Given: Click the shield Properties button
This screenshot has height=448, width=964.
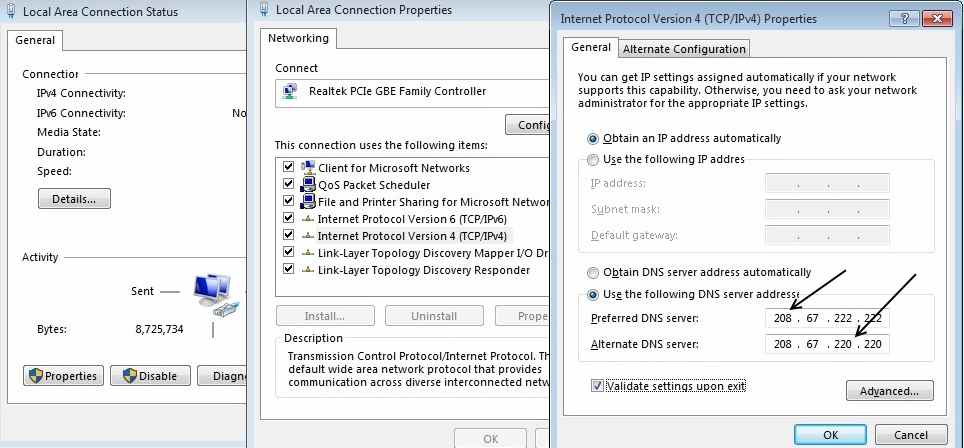Looking at the screenshot, I should pos(63,375).
